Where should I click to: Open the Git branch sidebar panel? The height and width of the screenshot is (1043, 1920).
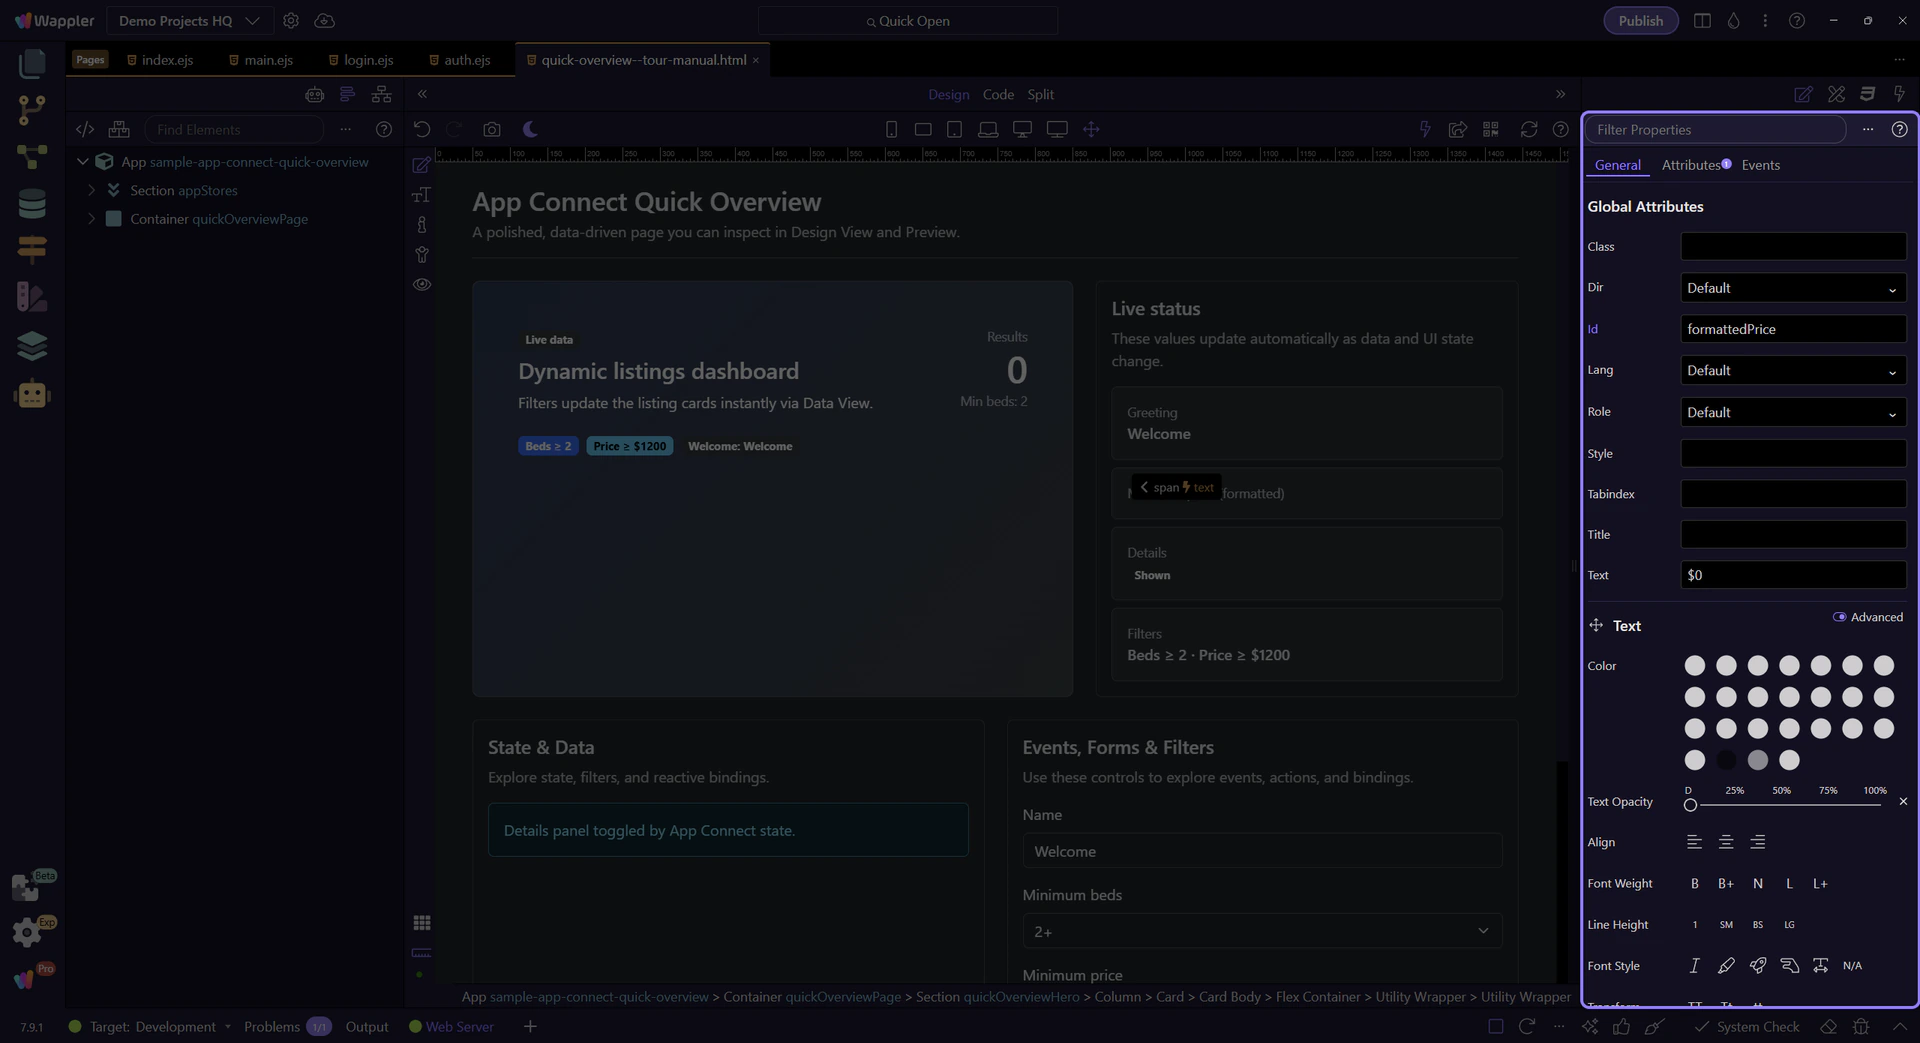pos(32,109)
